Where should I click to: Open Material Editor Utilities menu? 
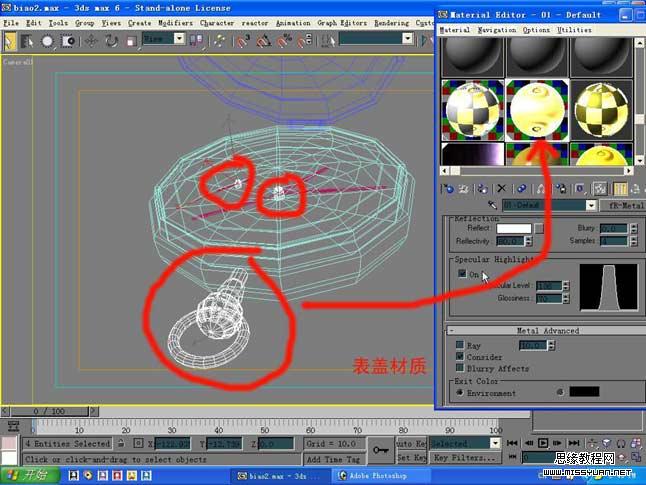[x=574, y=30]
